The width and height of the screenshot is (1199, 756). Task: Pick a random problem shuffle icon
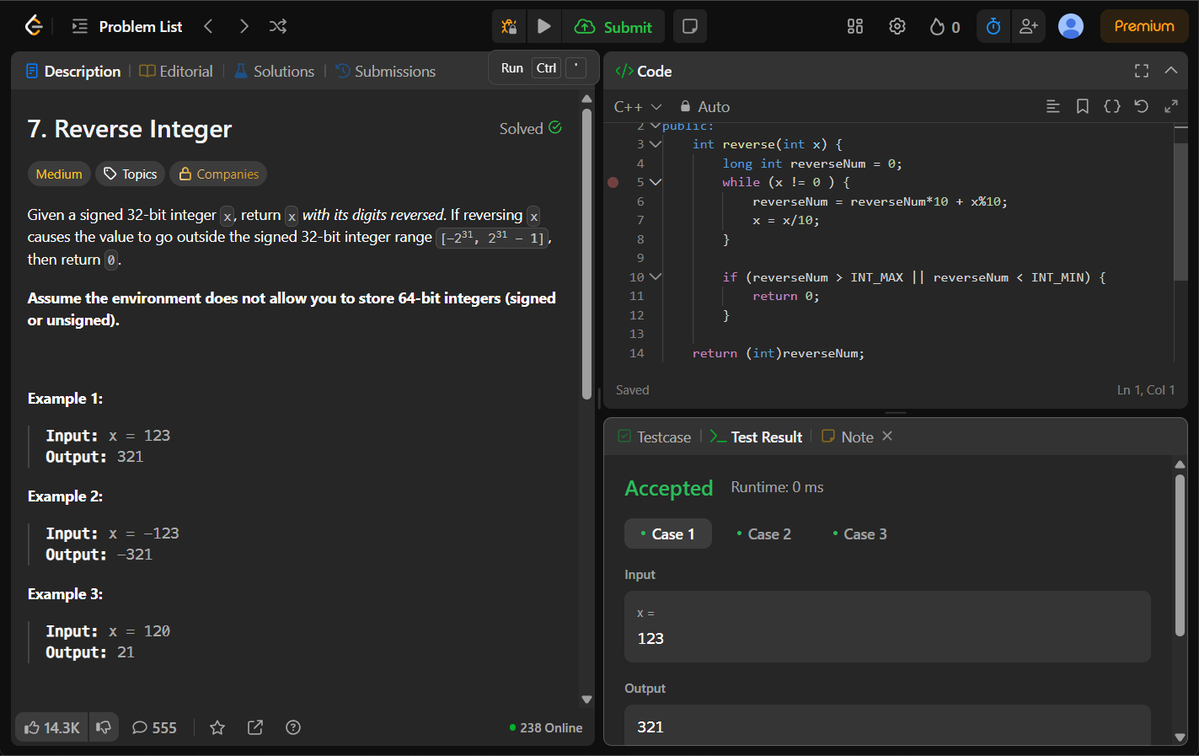click(278, 26)
